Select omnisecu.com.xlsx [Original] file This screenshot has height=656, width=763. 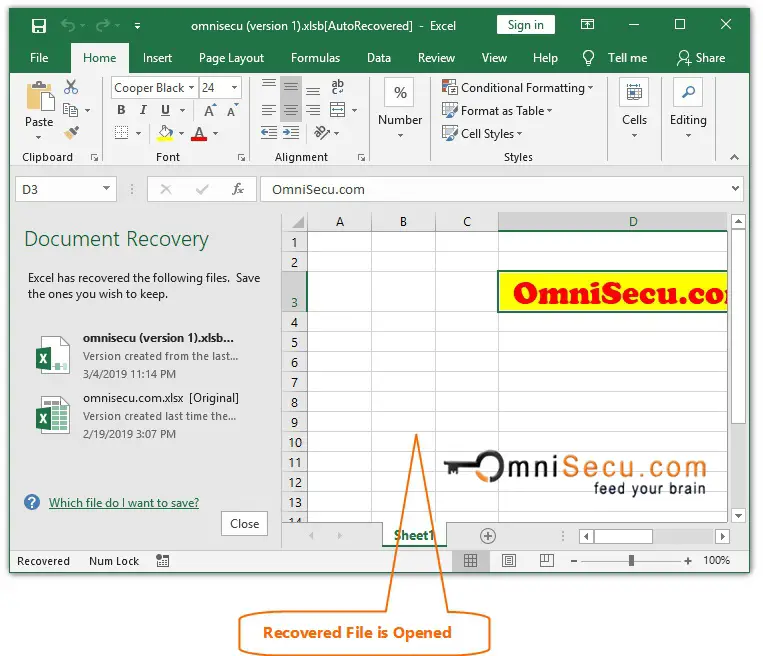(139, 416)
